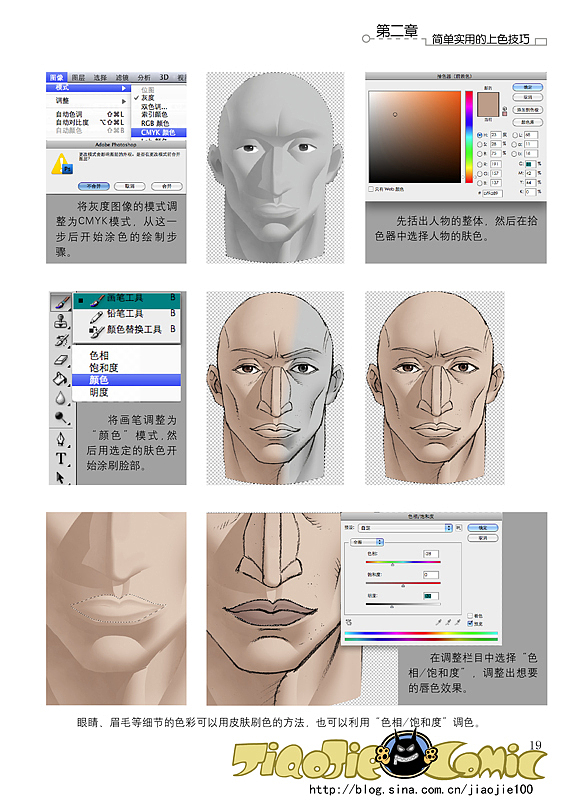Confirm Color Picker with 确定 button

pos(527,88)
